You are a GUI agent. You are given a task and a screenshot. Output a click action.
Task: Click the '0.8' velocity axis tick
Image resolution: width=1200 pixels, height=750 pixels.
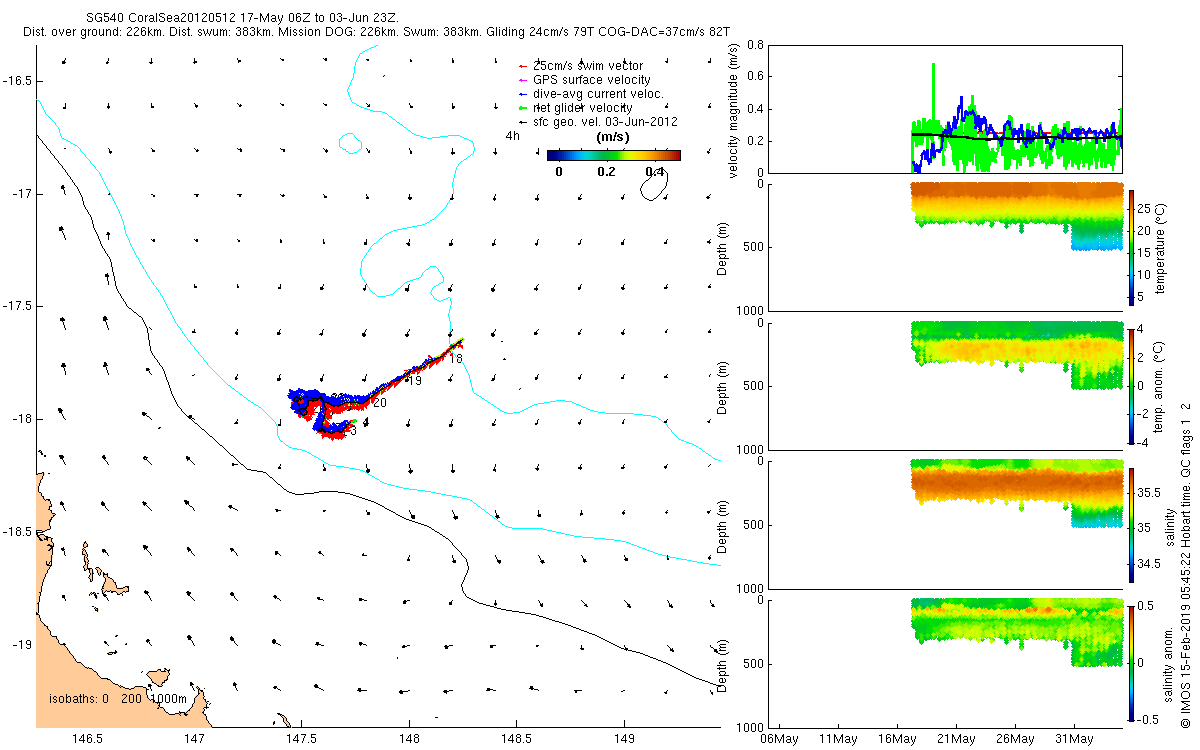click(x=756, y=46)
